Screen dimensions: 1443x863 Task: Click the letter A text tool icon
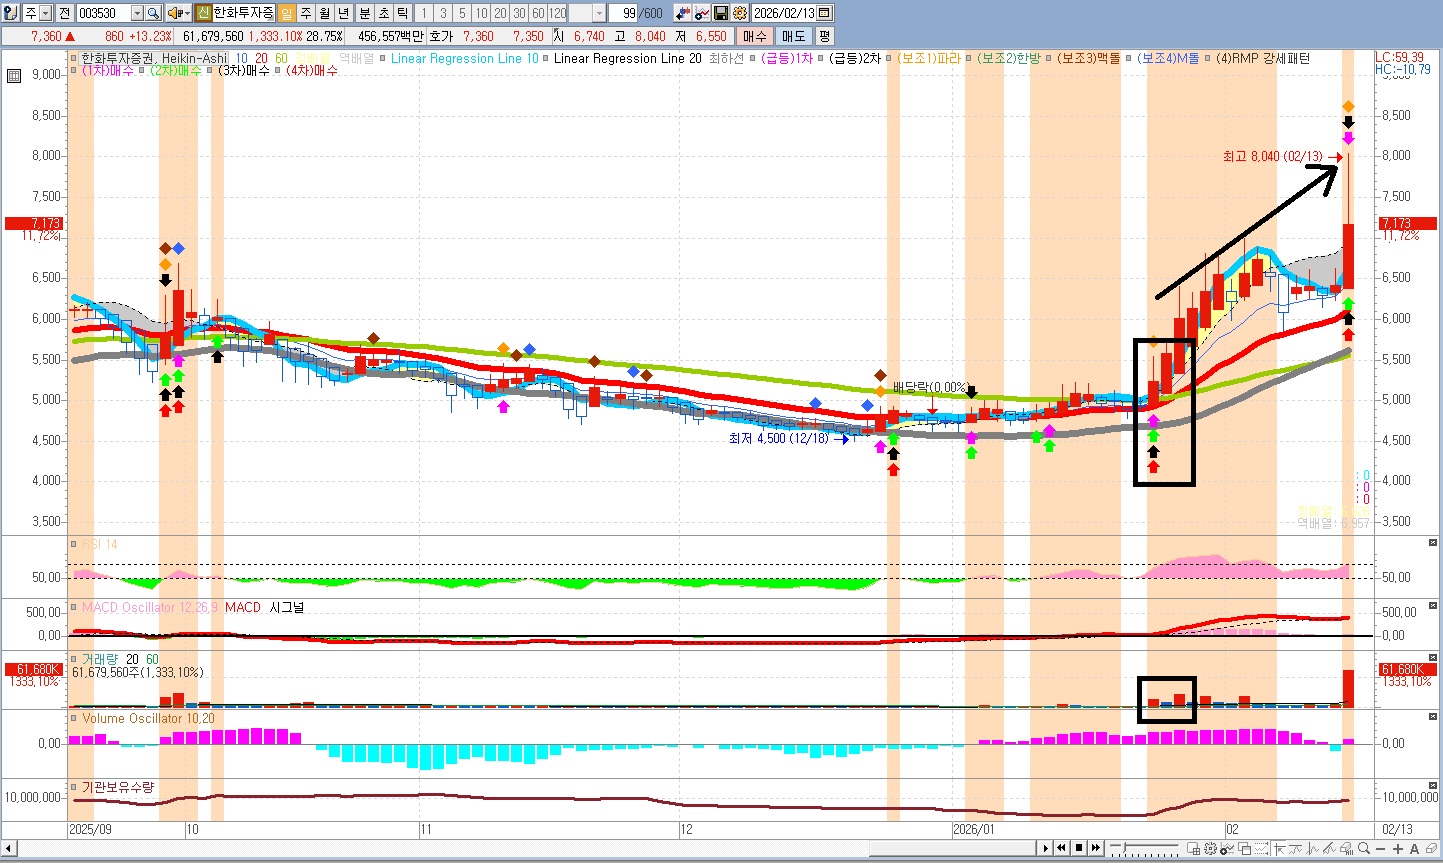tap(1414, 848)
